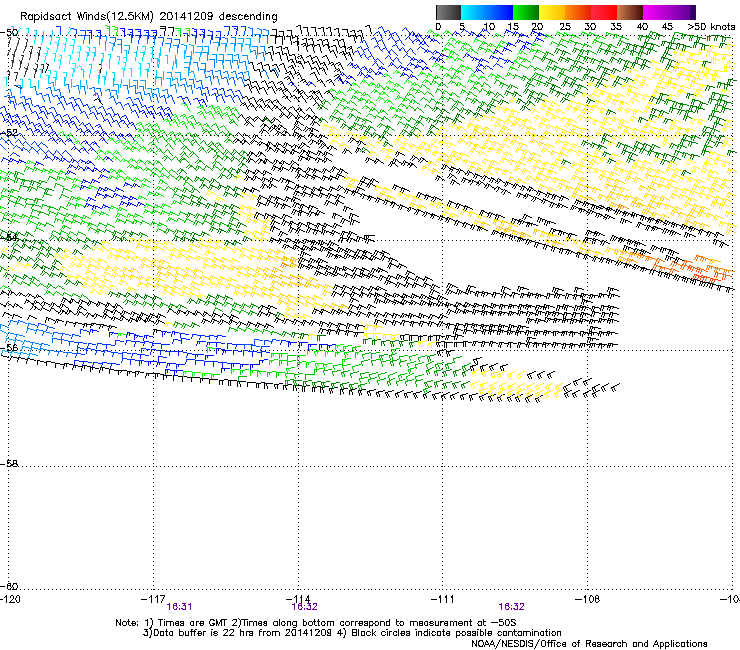The height and width of the screenshot is (650, 740).
Task: Click the '-114' longitude axis label
Action: (x=298, y=599)
